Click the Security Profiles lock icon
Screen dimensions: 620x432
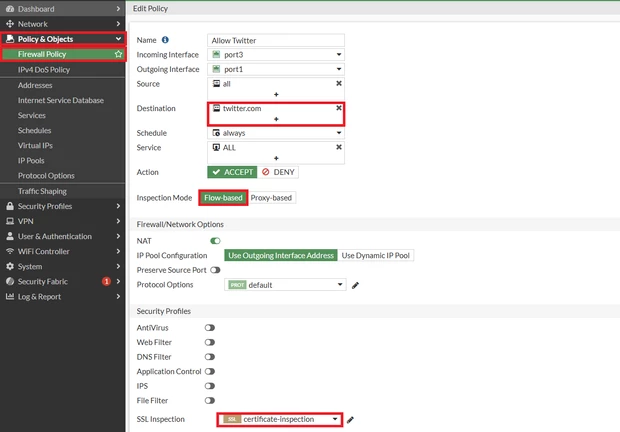pos(10,206)
